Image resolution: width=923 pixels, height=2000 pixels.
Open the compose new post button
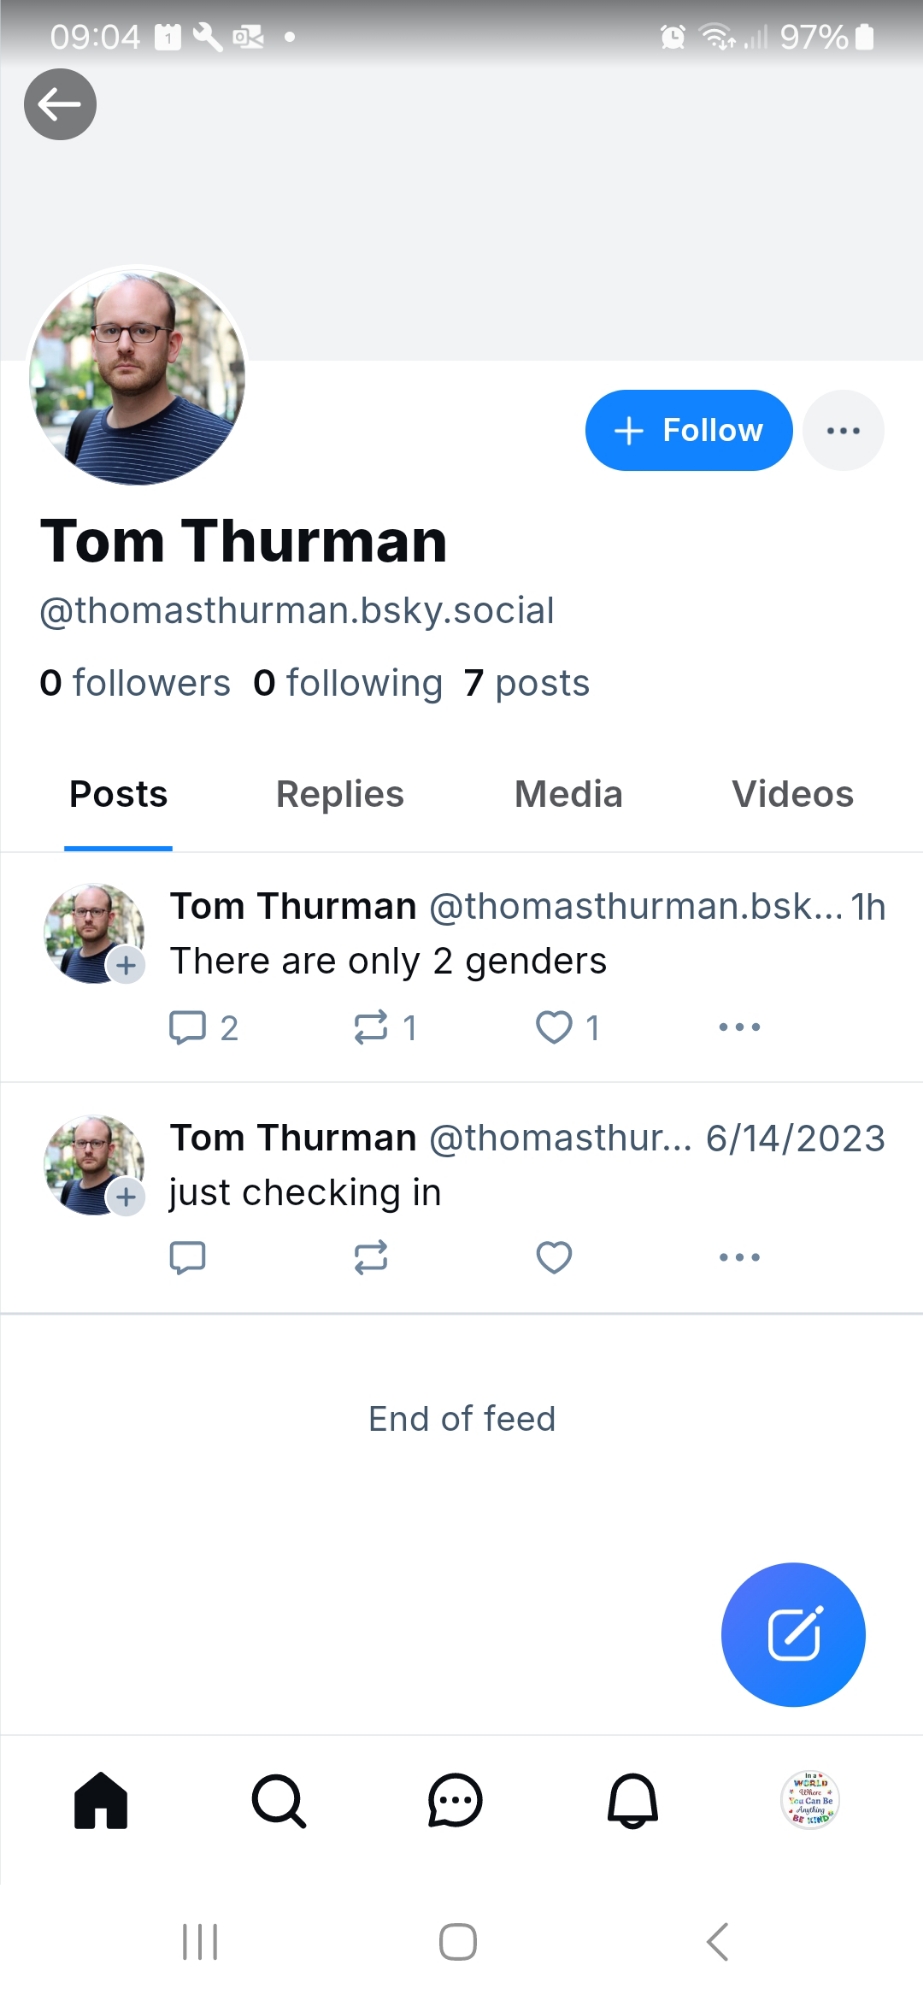coord(793,1634)
